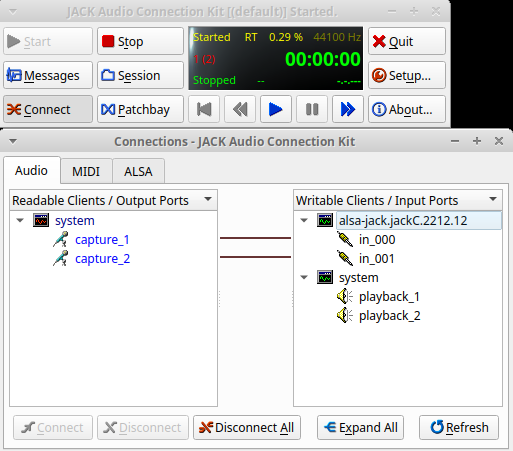Maximize the Connections window

click(477, 141)
